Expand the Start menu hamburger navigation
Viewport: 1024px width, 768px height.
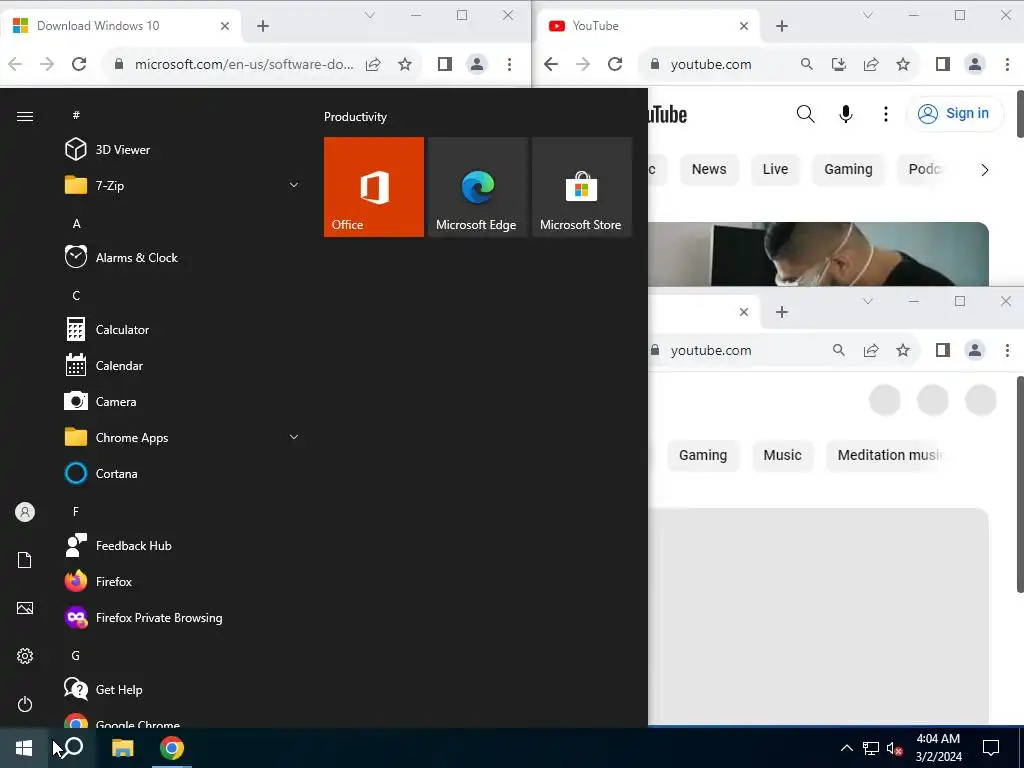click(x=25, y=116)
